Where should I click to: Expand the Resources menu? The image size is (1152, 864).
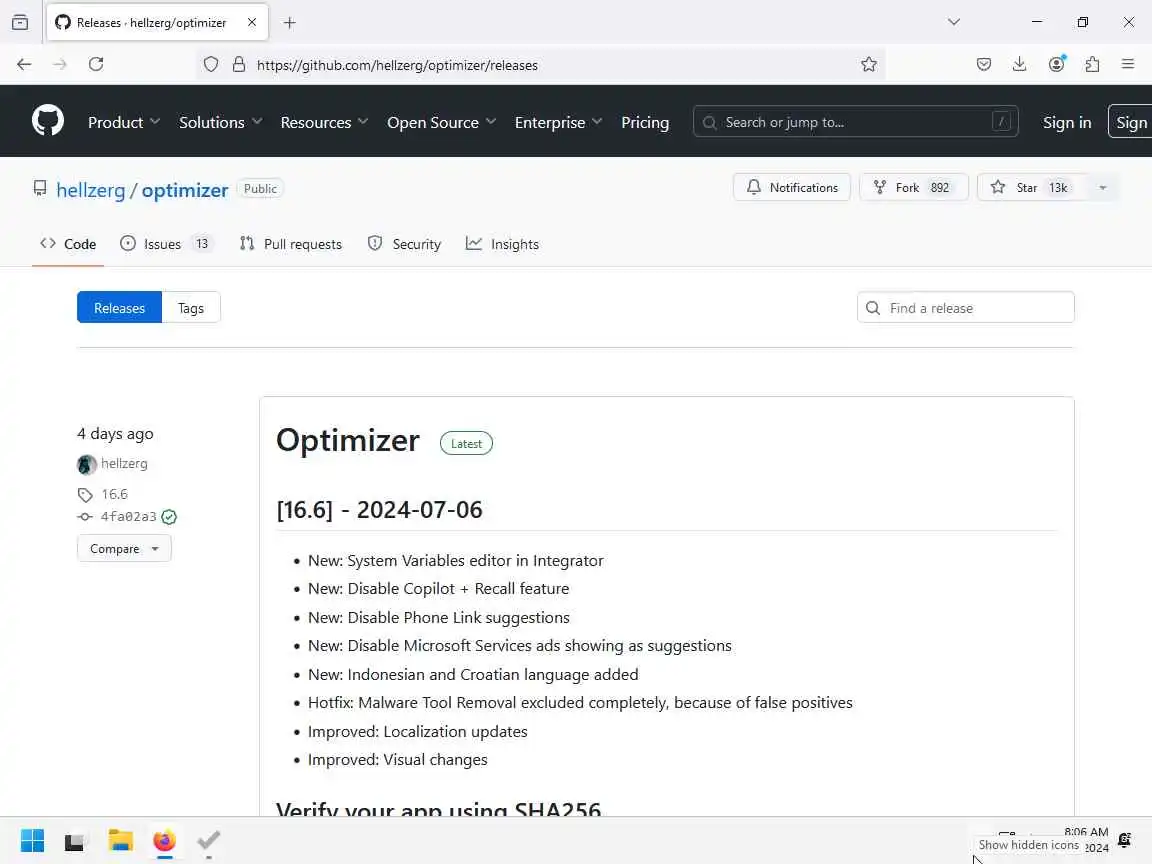click(x=324, y=122)
